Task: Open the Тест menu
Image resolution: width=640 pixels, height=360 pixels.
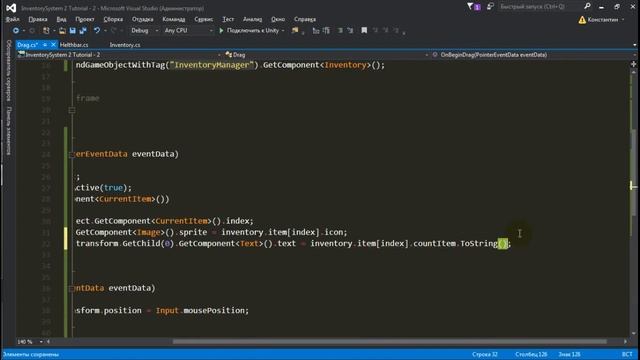Action: (228, 19)
